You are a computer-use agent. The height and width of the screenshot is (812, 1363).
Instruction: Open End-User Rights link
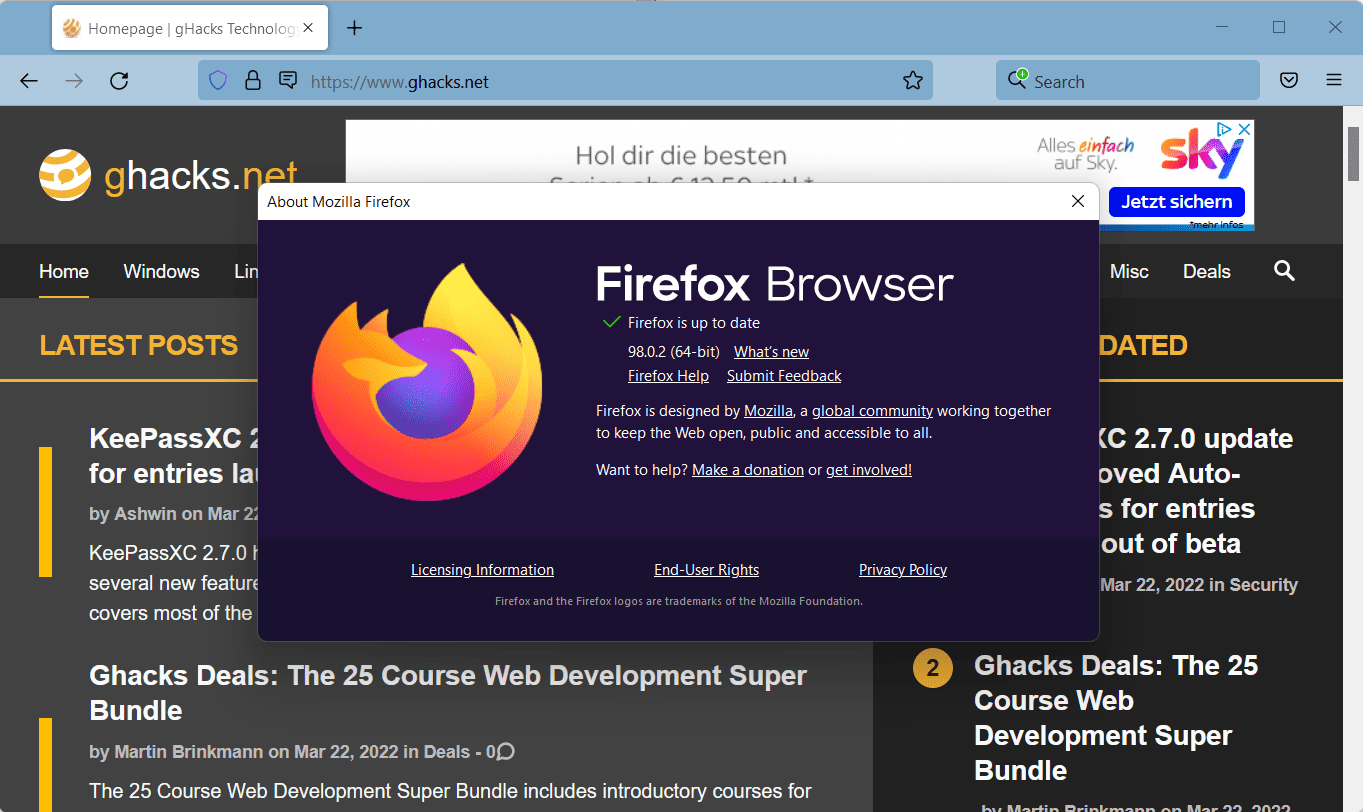(706, 570)
